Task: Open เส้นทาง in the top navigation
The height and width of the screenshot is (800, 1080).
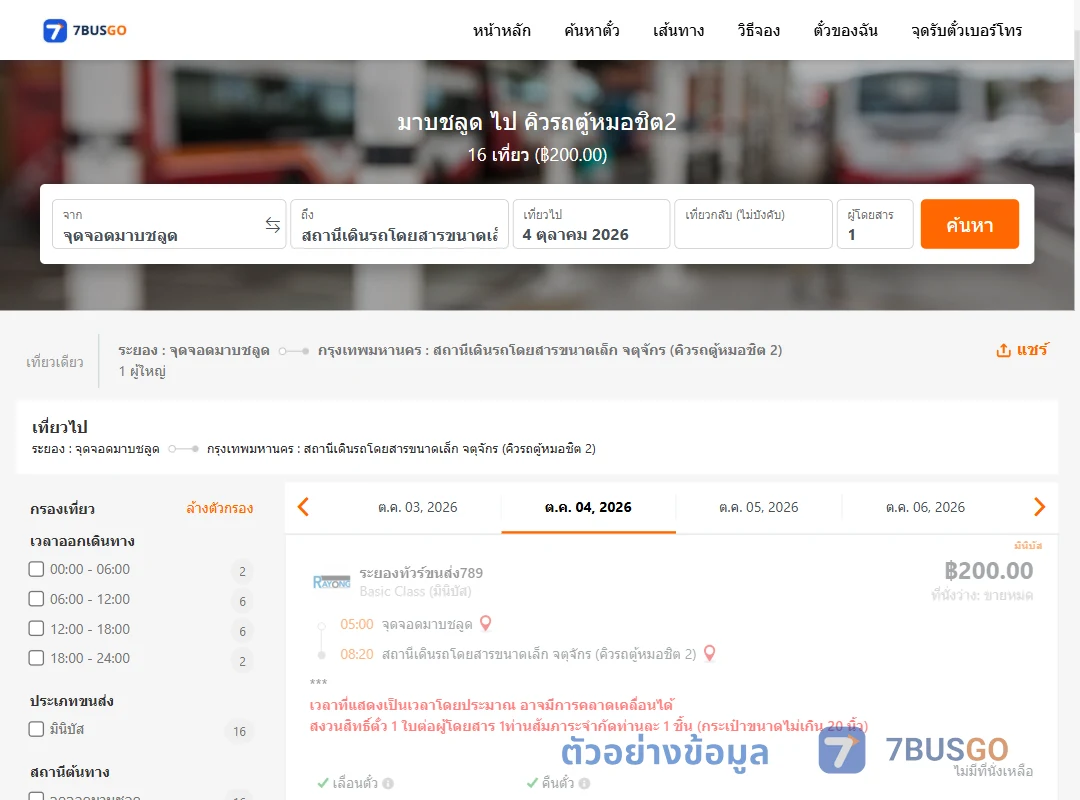Action: coord(678,30)
